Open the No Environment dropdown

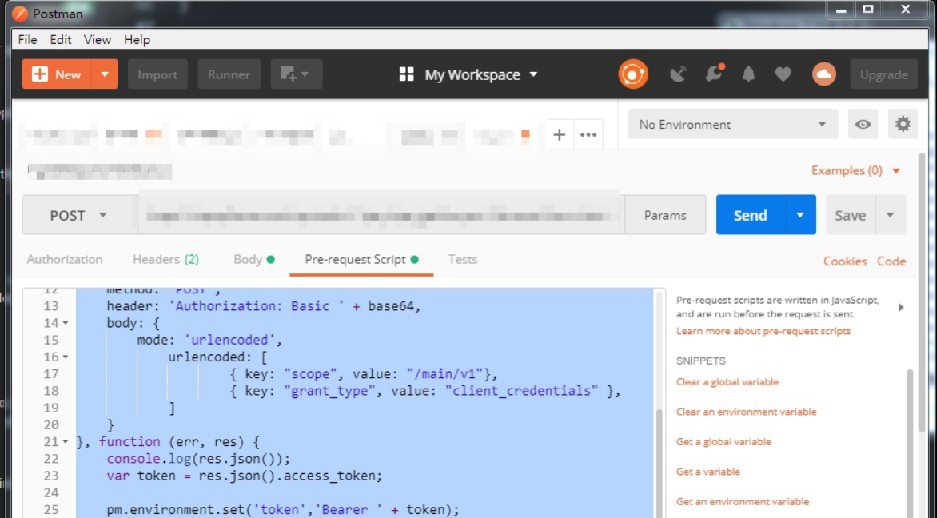[733, 124]
